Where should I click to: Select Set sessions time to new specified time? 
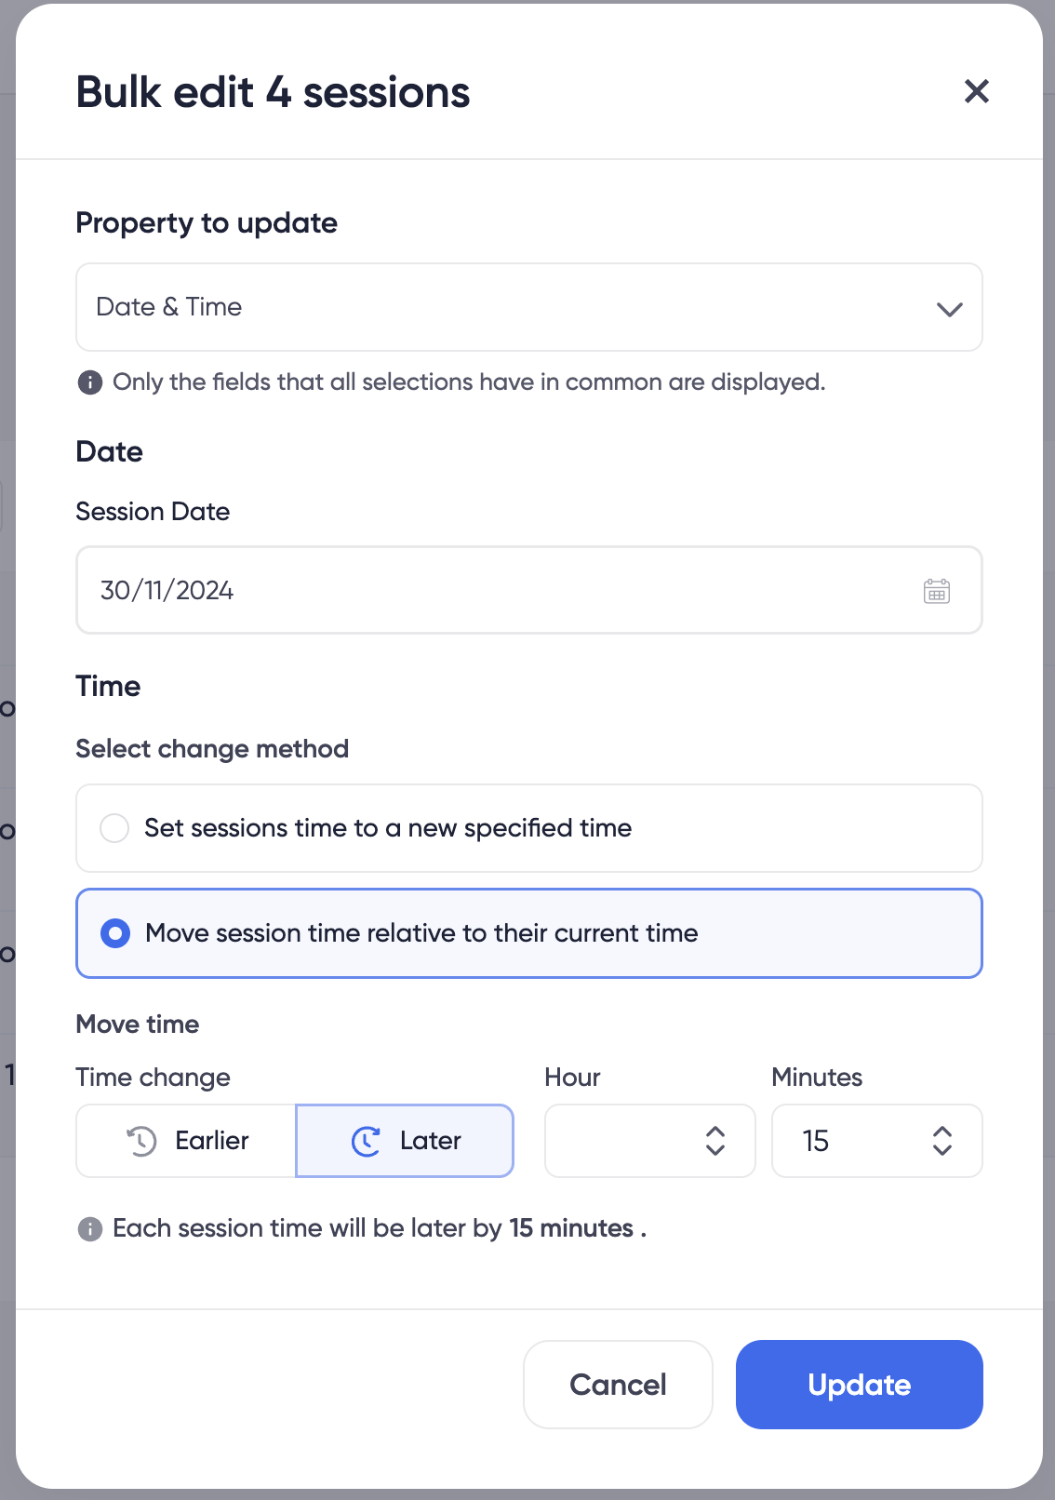(x=529, y=828)
